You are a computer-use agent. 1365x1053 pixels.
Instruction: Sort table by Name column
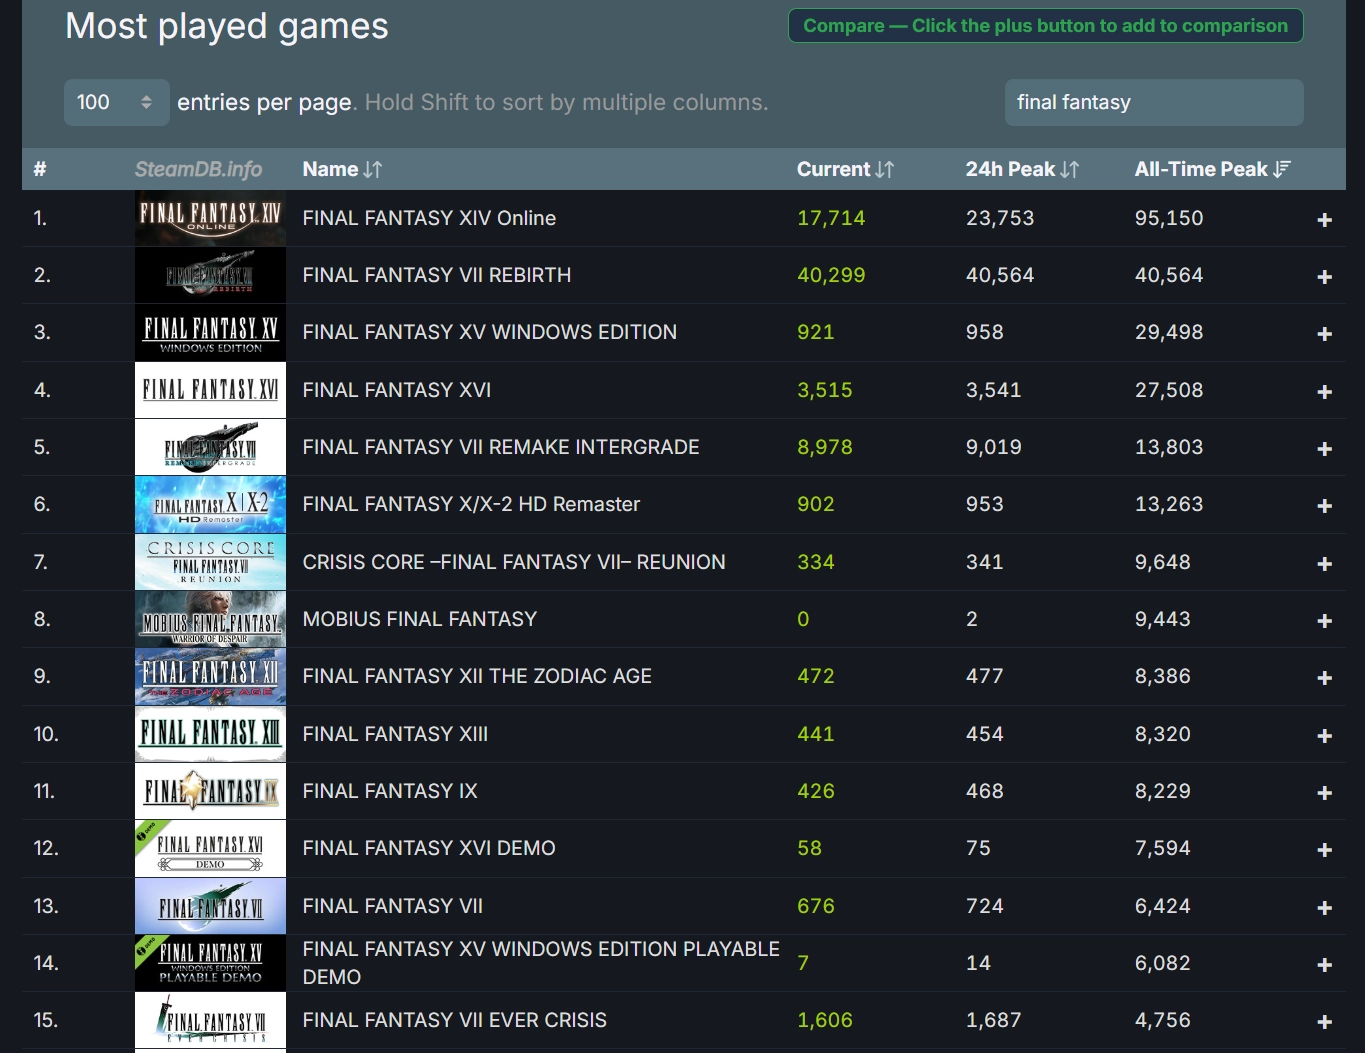[x=342, y=169]
